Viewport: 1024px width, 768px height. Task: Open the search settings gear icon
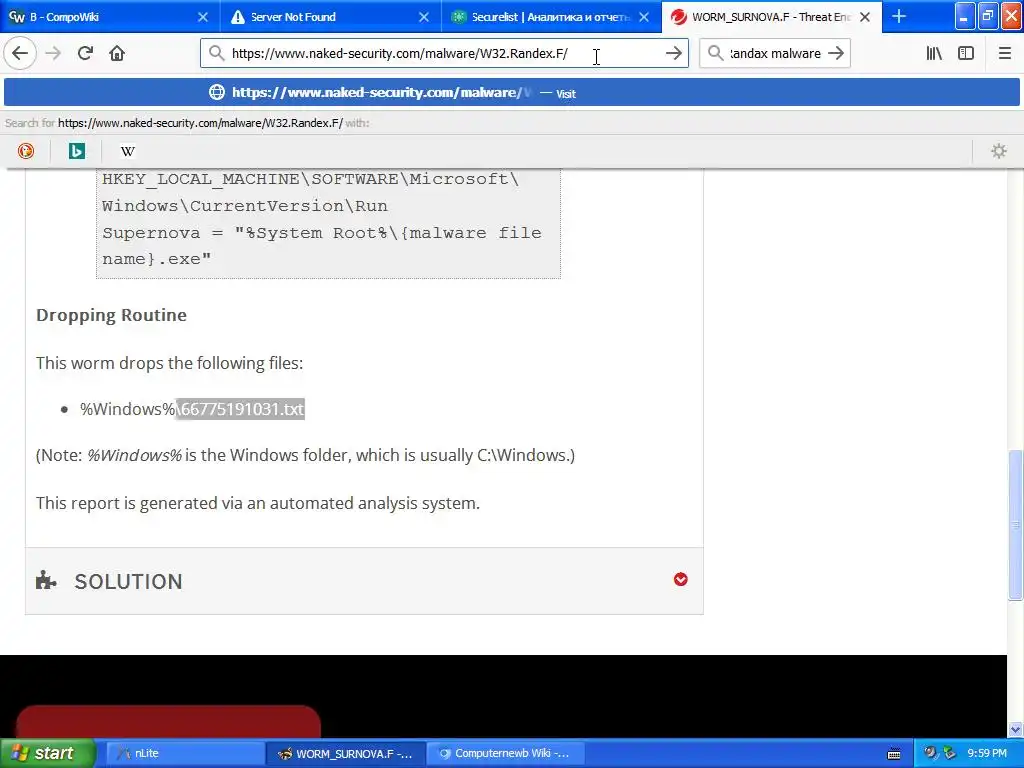(999, 152)
